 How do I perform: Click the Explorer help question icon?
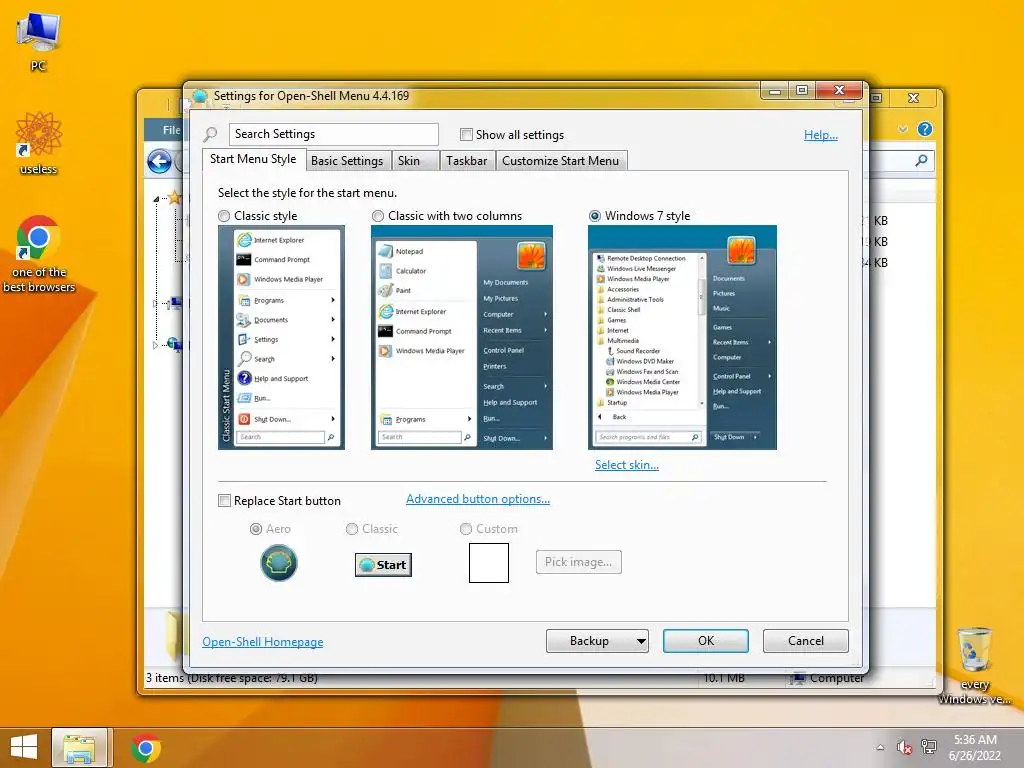pos(925,129)
